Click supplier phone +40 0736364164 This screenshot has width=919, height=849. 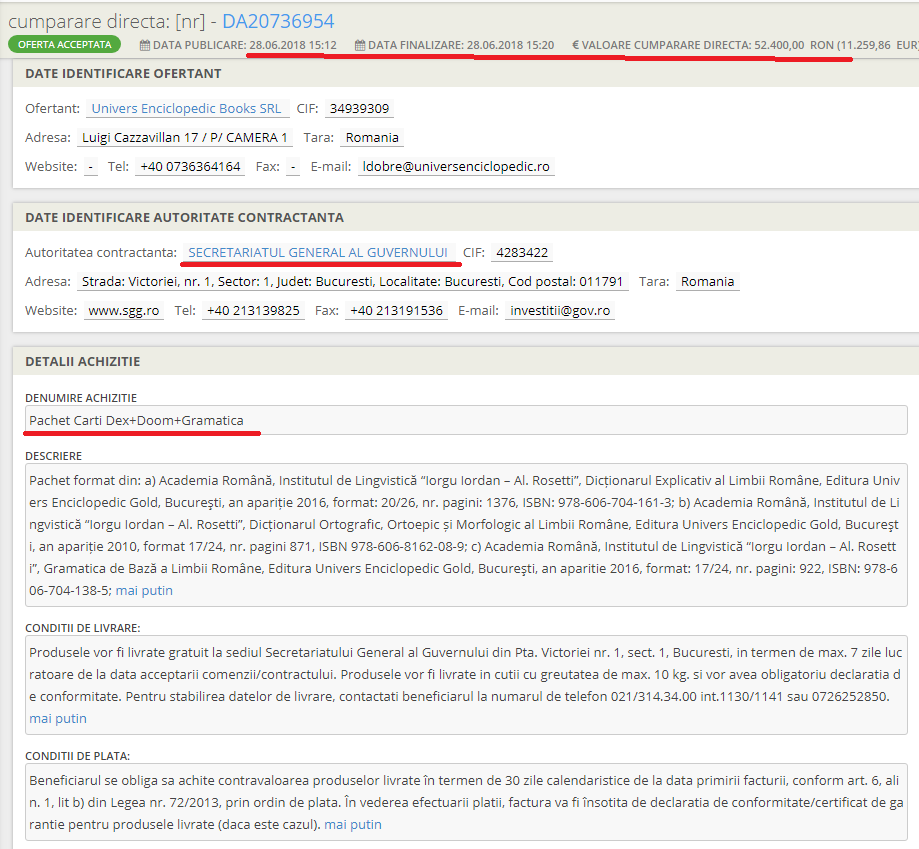pyautogui.click(x=190, y=166)
